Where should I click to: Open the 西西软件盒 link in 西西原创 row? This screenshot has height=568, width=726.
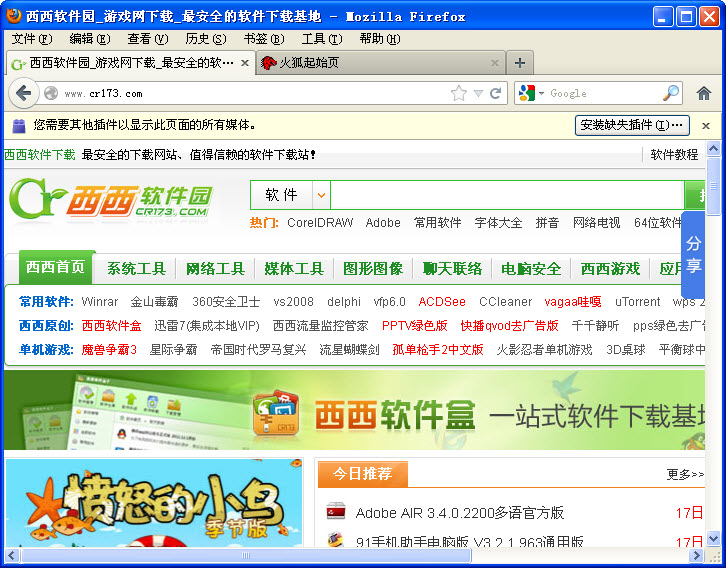tap(112, 326)
